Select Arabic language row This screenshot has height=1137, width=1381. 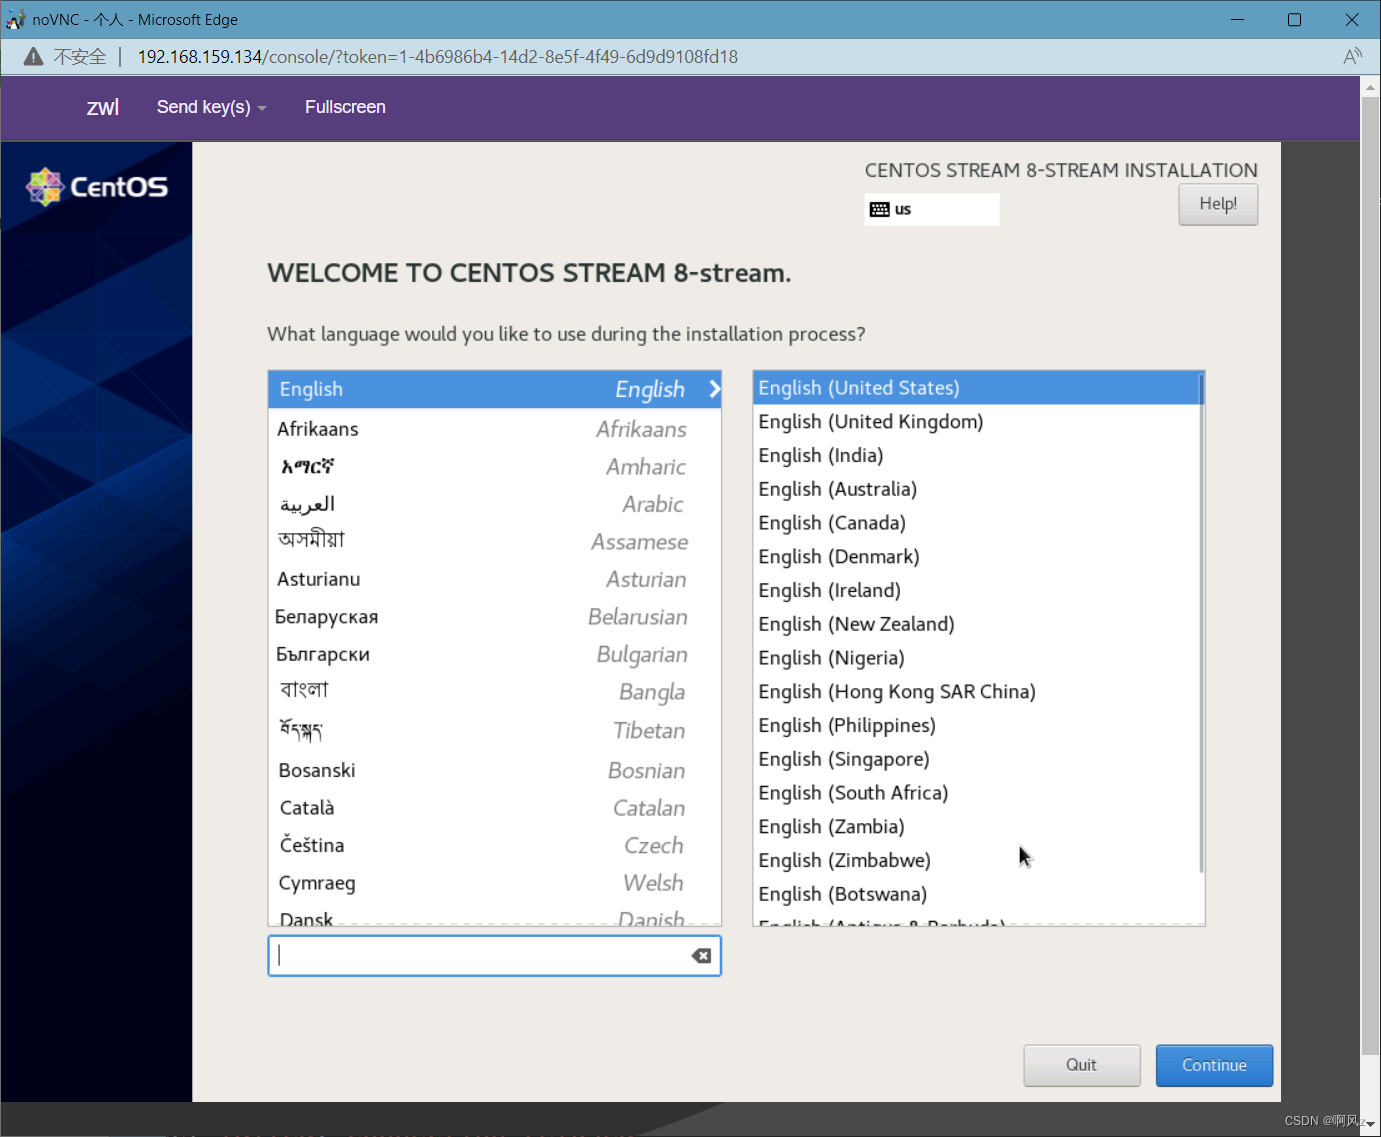(495, 504)
